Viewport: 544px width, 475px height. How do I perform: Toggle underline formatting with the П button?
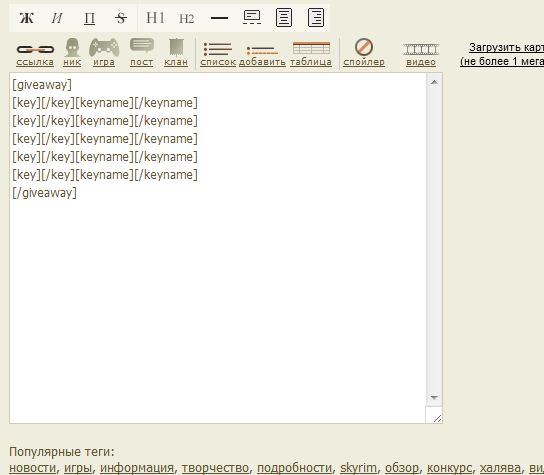(89, 18)
